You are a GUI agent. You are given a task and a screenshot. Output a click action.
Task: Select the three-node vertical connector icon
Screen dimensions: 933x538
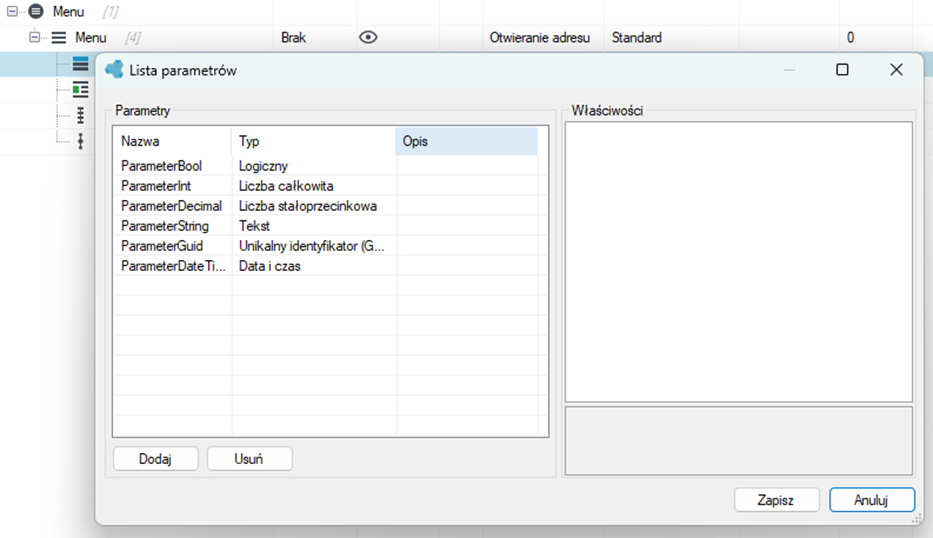click(x=80, y=115)
